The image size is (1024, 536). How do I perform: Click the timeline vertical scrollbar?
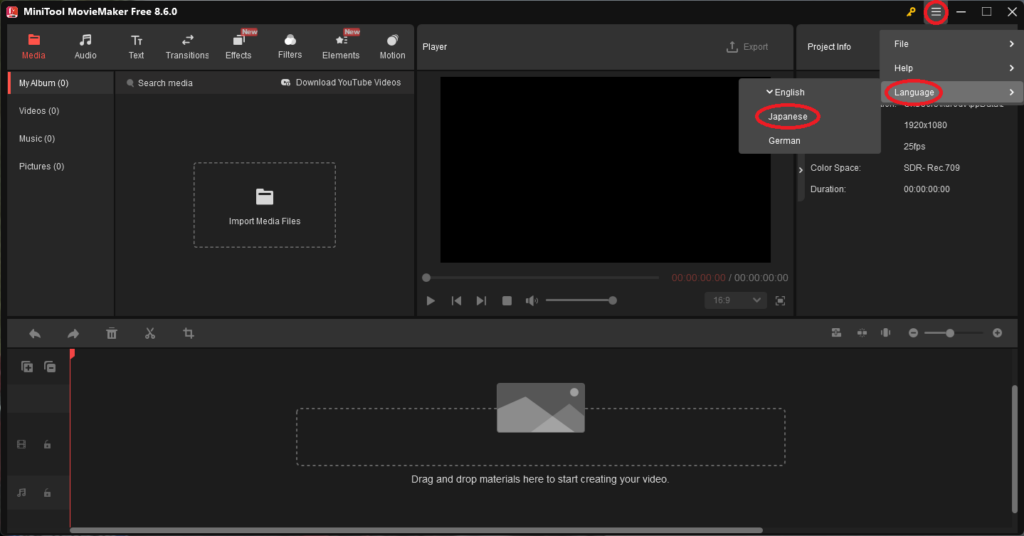1014,449
